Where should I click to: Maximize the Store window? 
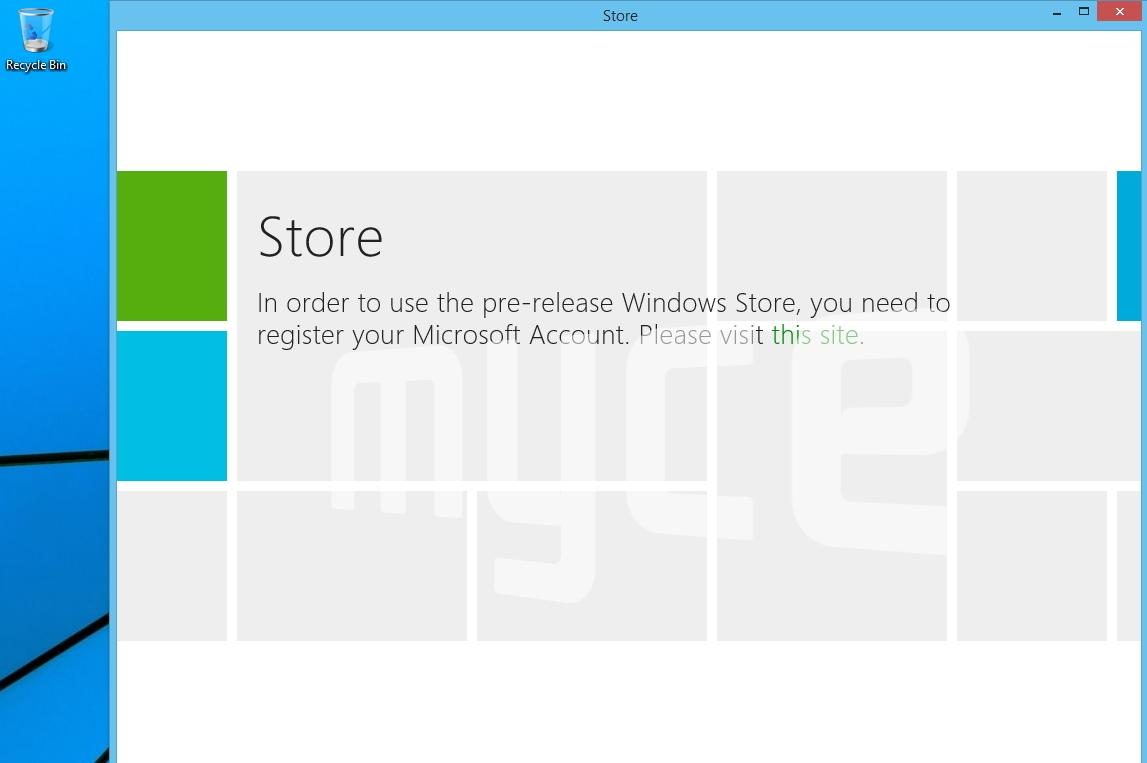[x=1083, y=11]
